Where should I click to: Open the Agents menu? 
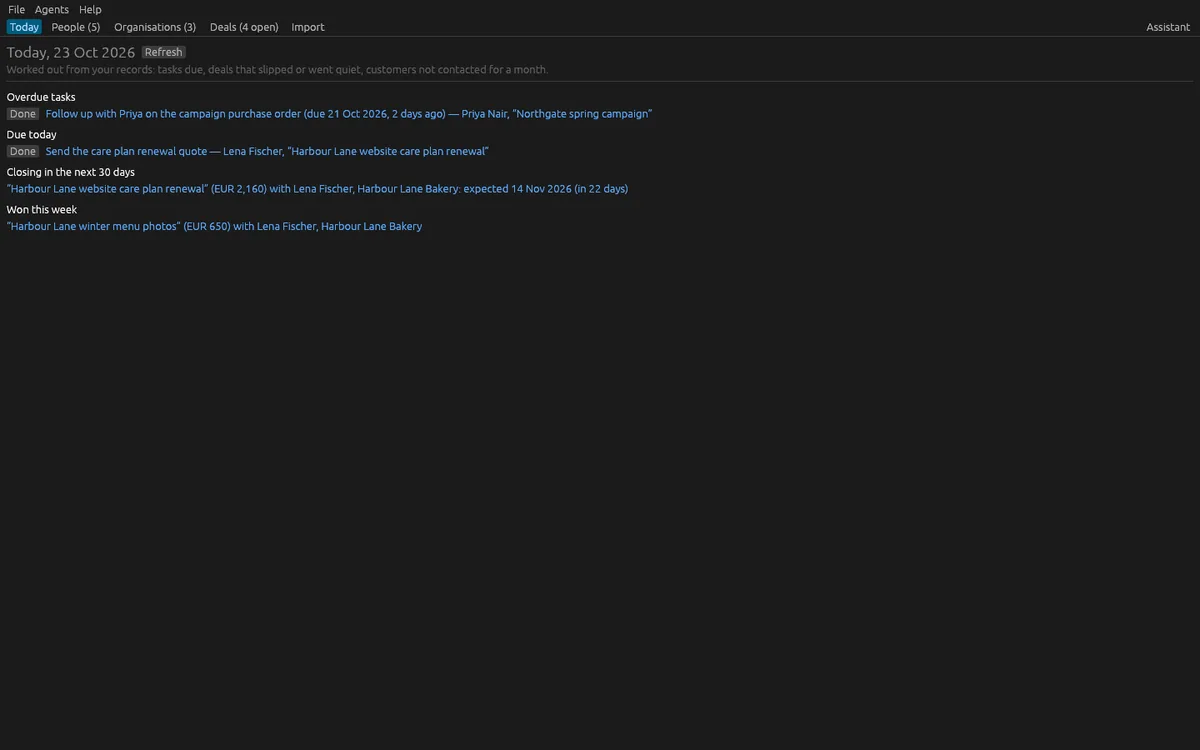(x=52, y=9)
